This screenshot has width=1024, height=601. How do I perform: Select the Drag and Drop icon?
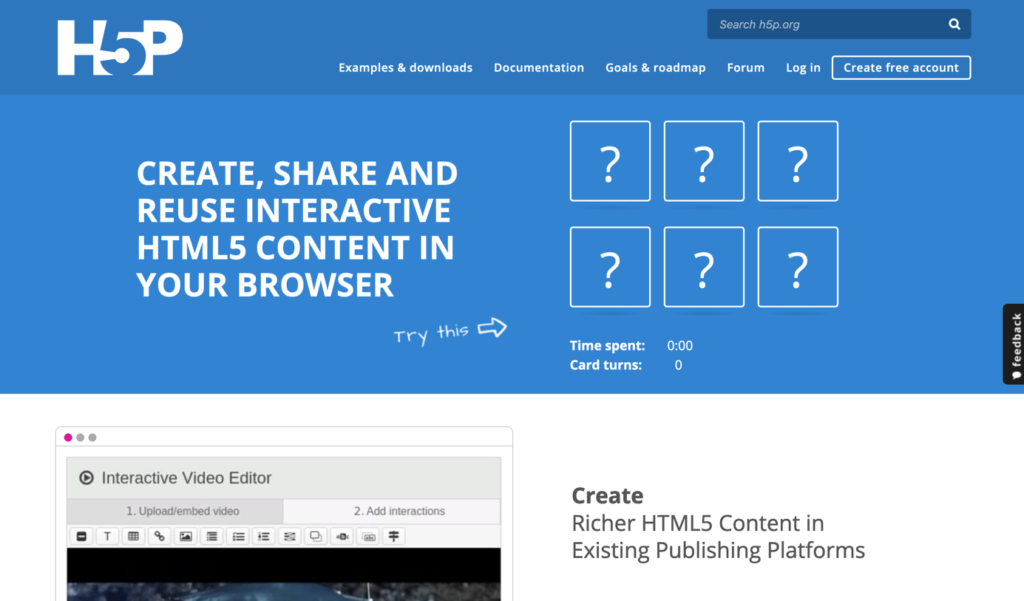(315, 536)
